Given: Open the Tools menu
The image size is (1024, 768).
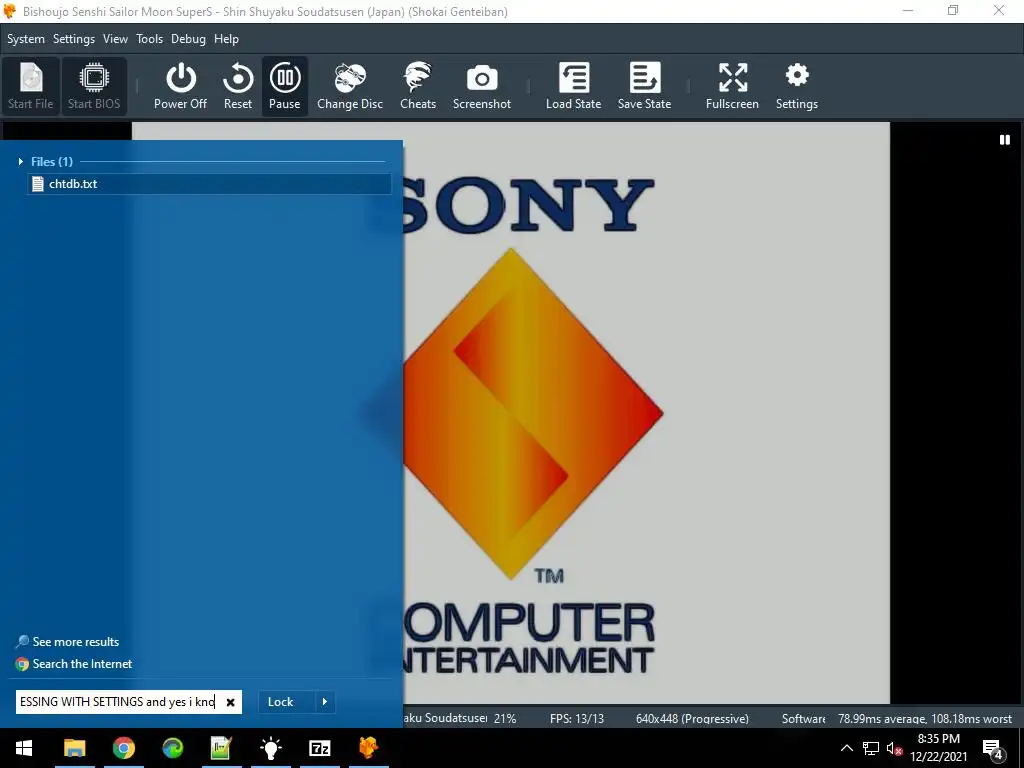Looking at the screenshot, I should point(150,39).
